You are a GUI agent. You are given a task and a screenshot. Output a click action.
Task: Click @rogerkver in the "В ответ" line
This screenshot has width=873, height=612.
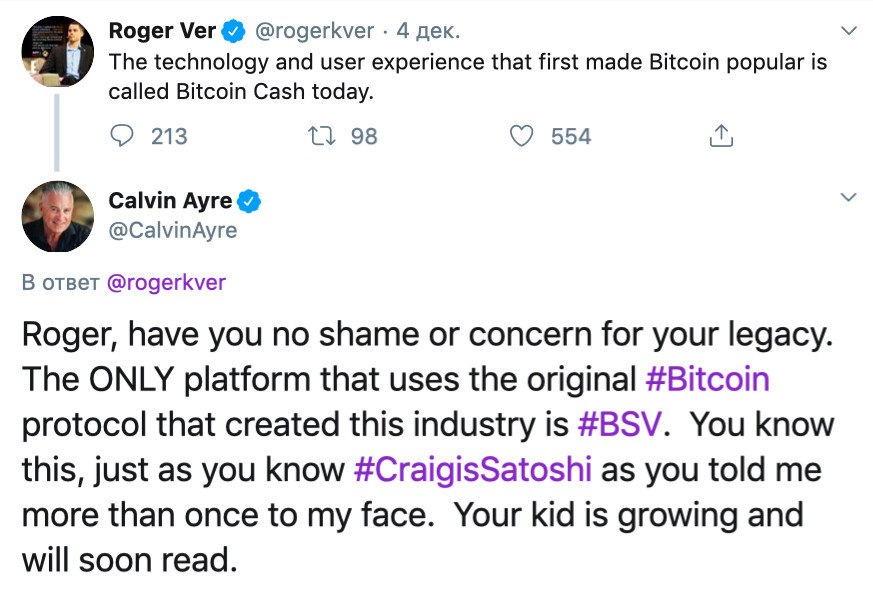pyautogui.click(x=166, y=283)
